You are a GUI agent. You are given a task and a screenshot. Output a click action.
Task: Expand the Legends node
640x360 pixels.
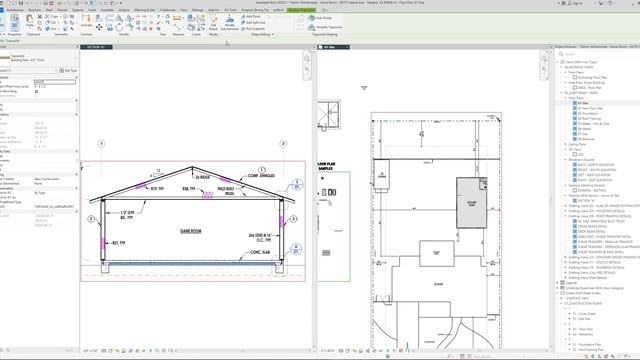coord(558,282)
